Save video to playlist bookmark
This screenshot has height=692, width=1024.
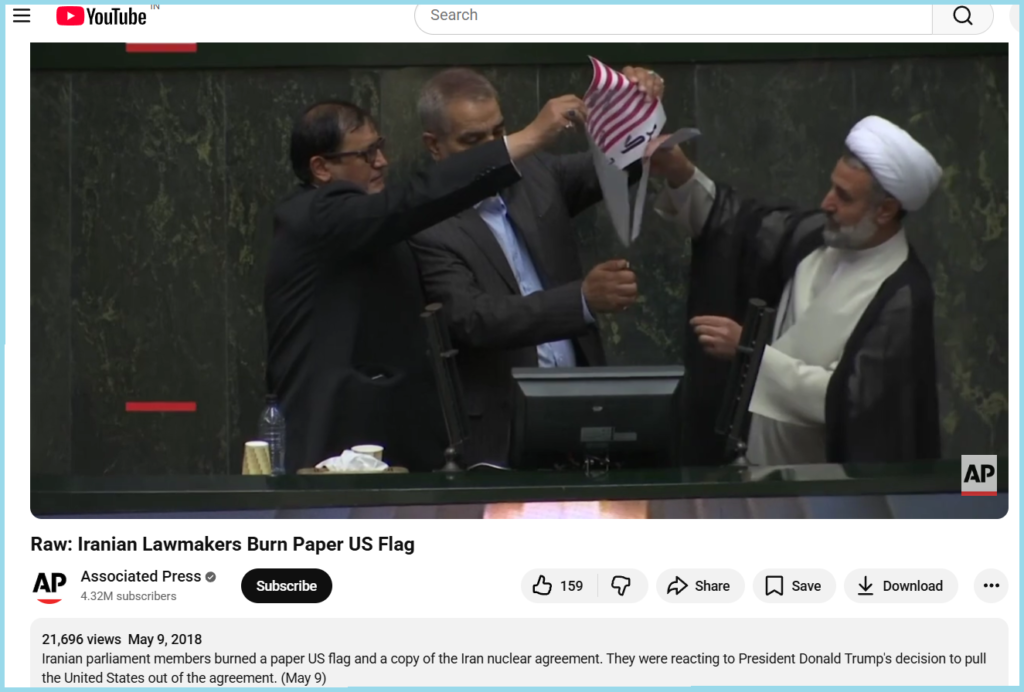(793, 586)
